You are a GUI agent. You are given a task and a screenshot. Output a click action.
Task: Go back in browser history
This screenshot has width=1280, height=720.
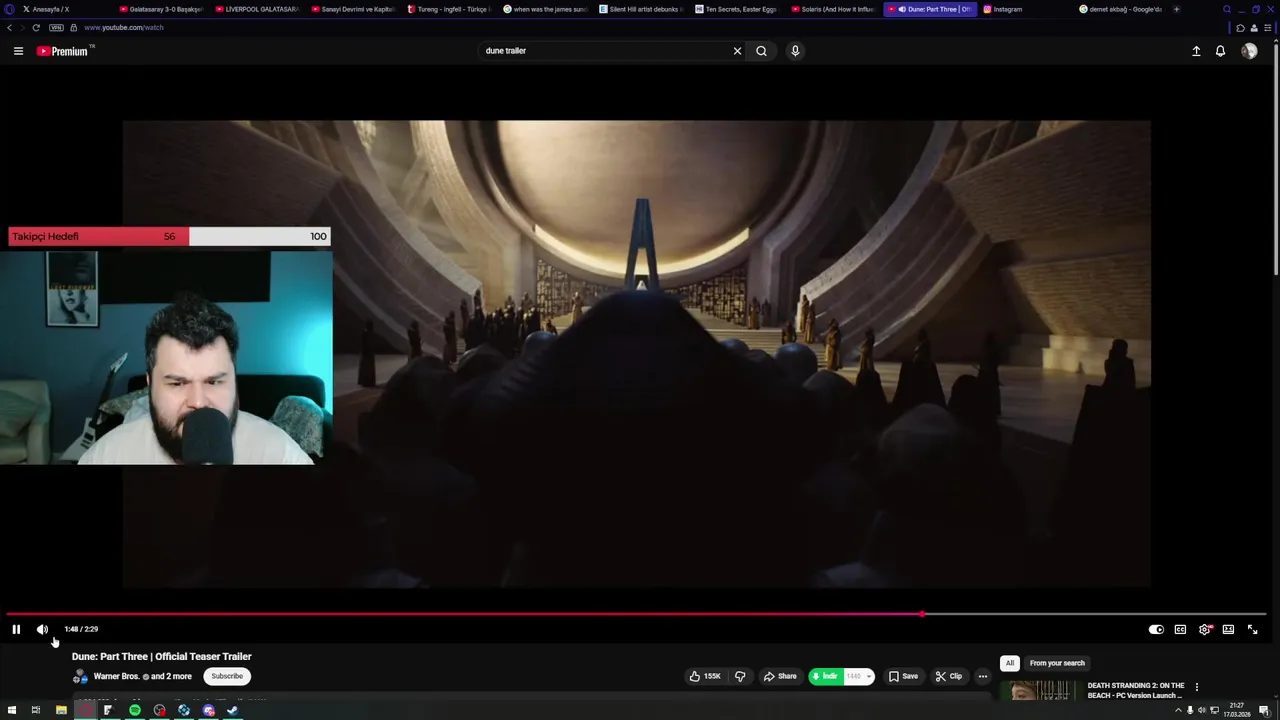click(10, 28)
